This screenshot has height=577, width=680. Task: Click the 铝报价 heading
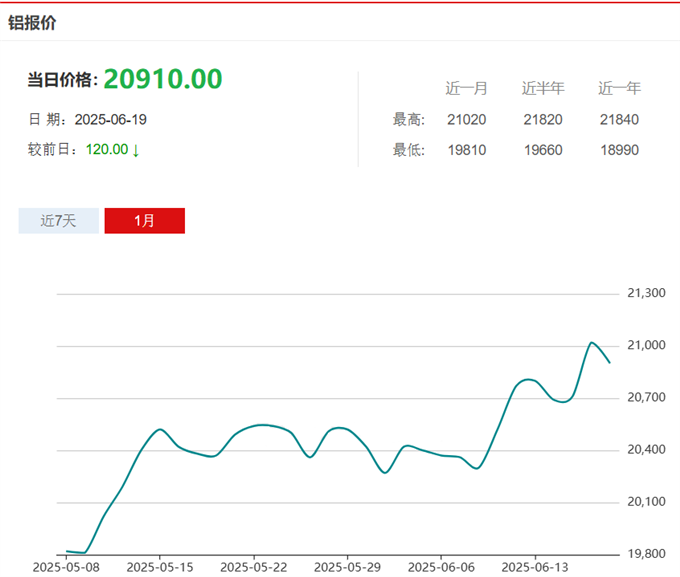point(33,22)
